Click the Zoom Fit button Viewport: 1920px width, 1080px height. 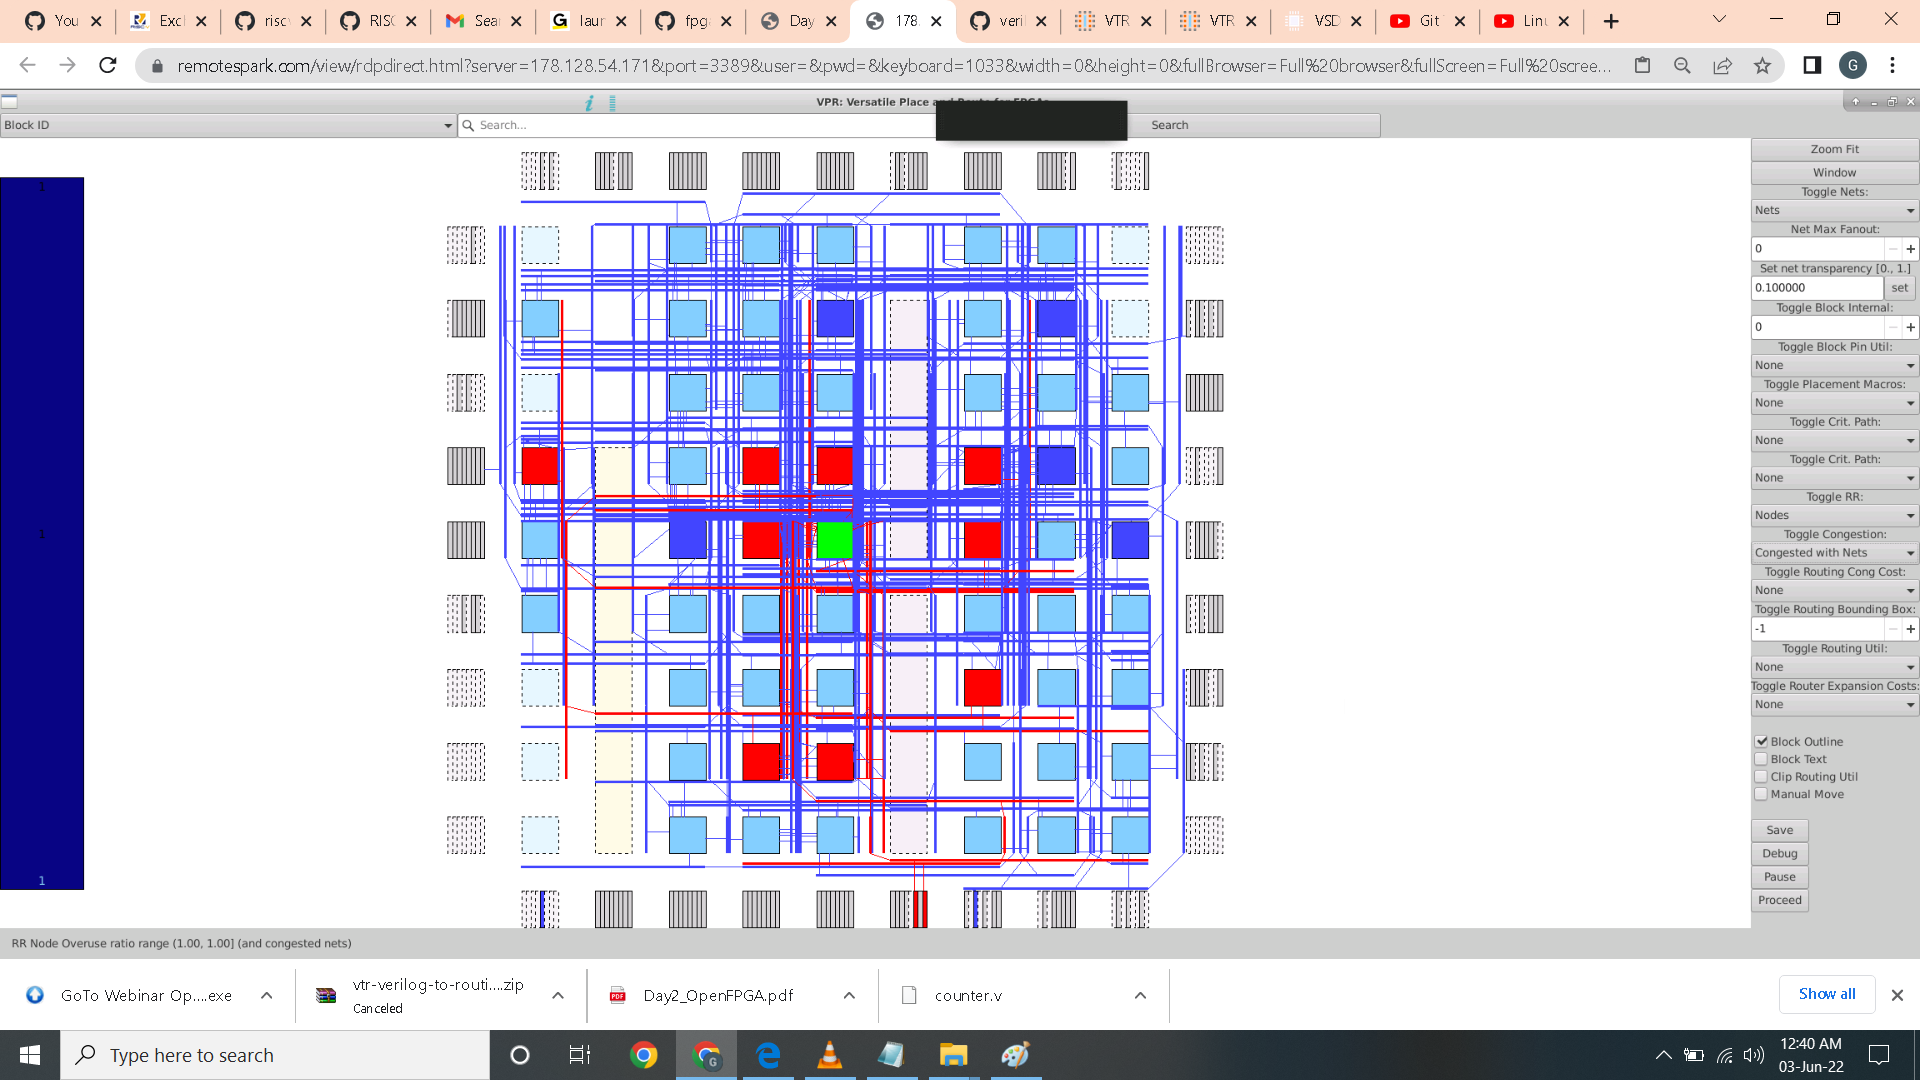1834,149
